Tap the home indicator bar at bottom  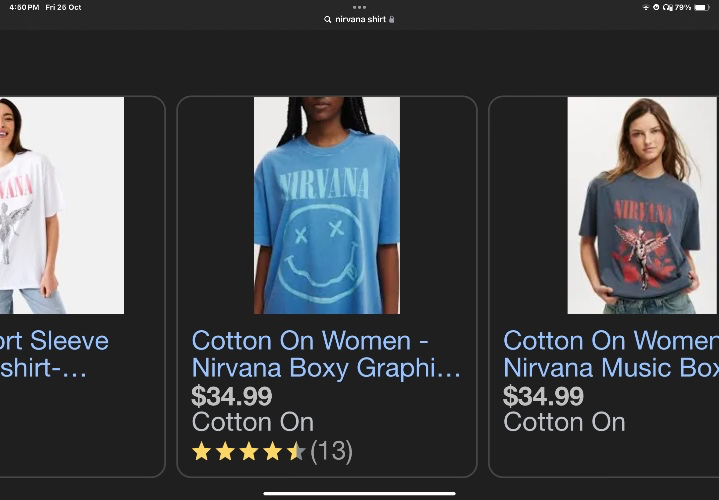(x=360, y=494)
